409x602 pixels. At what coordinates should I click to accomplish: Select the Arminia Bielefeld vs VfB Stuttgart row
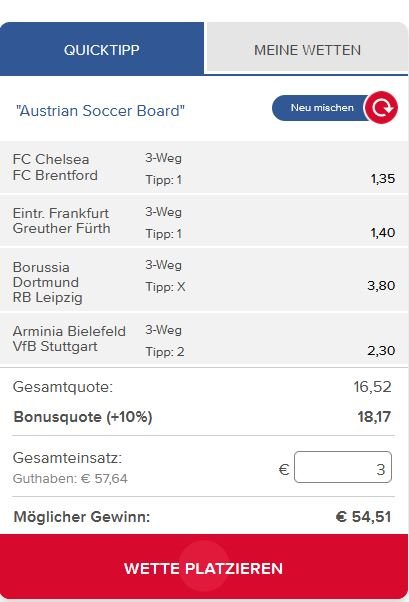click(204, 339)
